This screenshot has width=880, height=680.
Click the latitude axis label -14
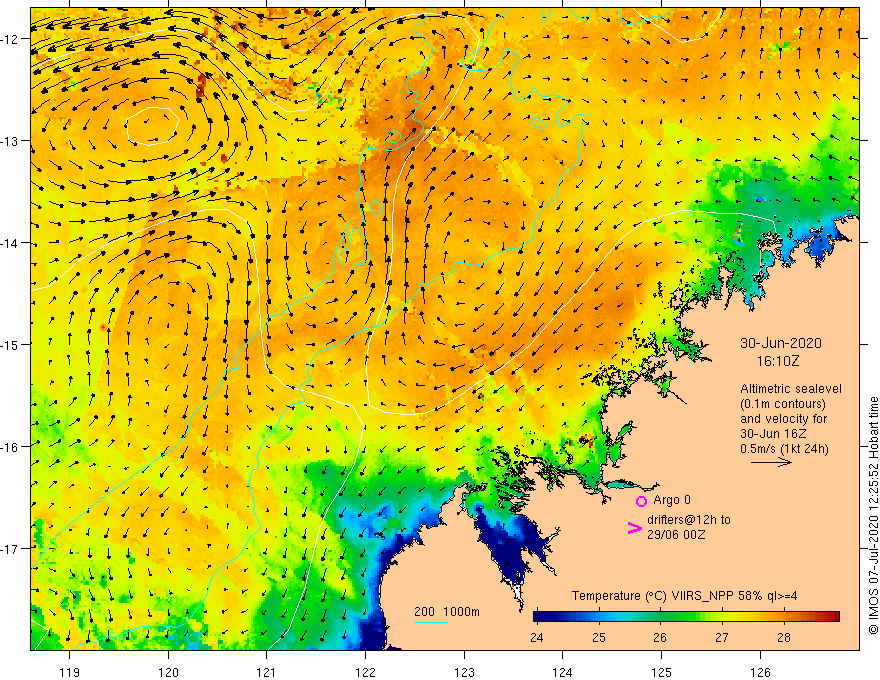click(10, 243)
